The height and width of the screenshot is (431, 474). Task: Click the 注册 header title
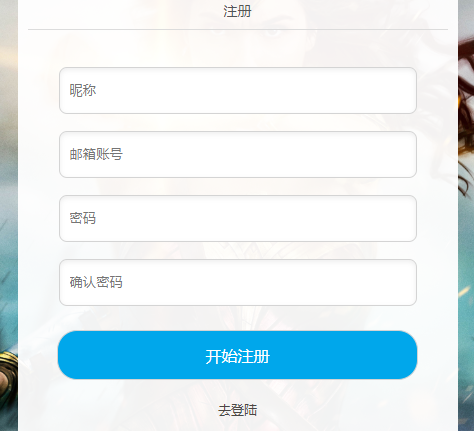tap(237, 11)
